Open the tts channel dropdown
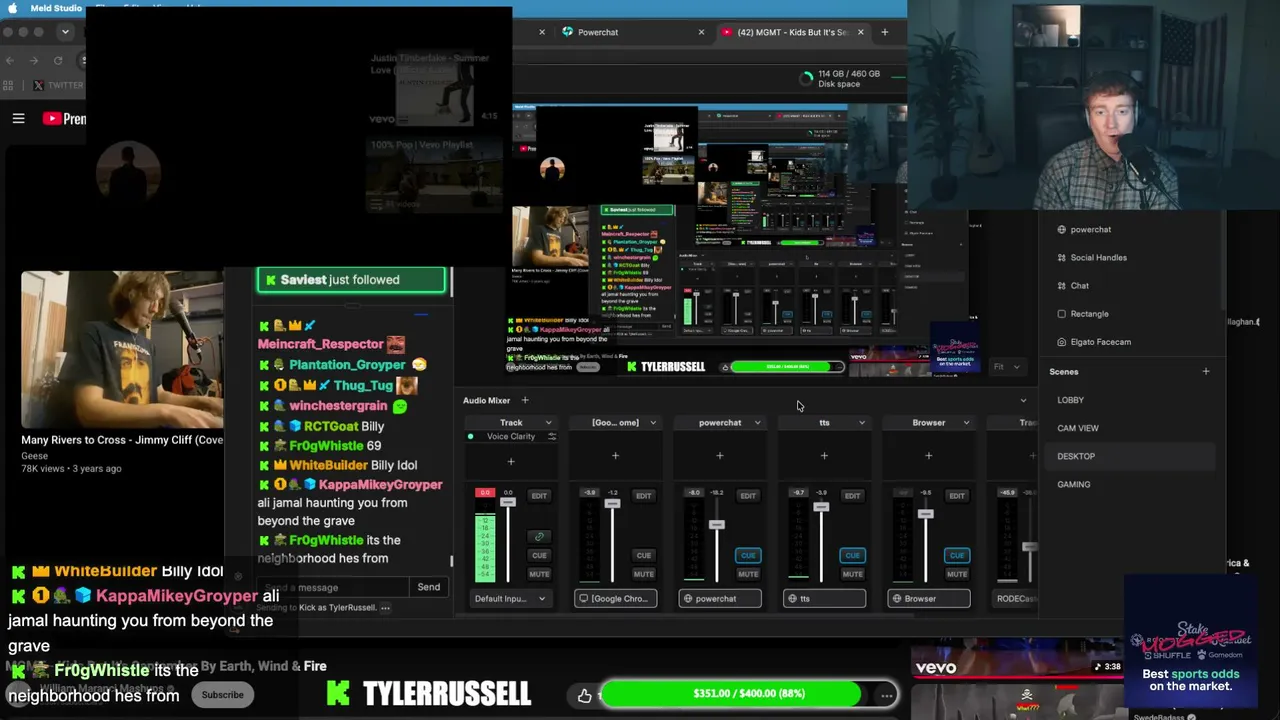This screenshot has height=720, width=1280. (862, 423)
